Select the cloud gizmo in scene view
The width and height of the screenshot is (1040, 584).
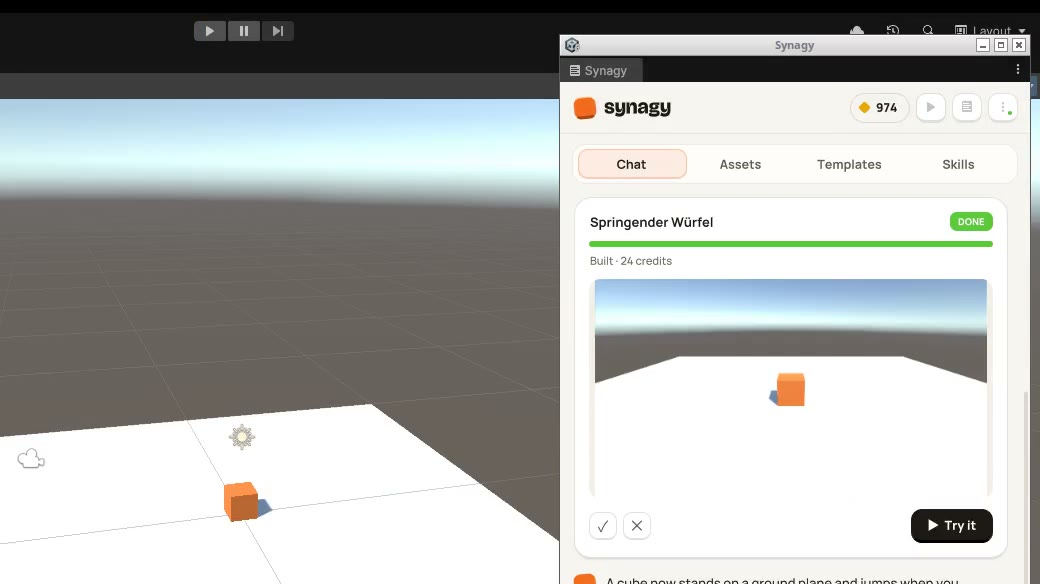click(x=31, y=459)
